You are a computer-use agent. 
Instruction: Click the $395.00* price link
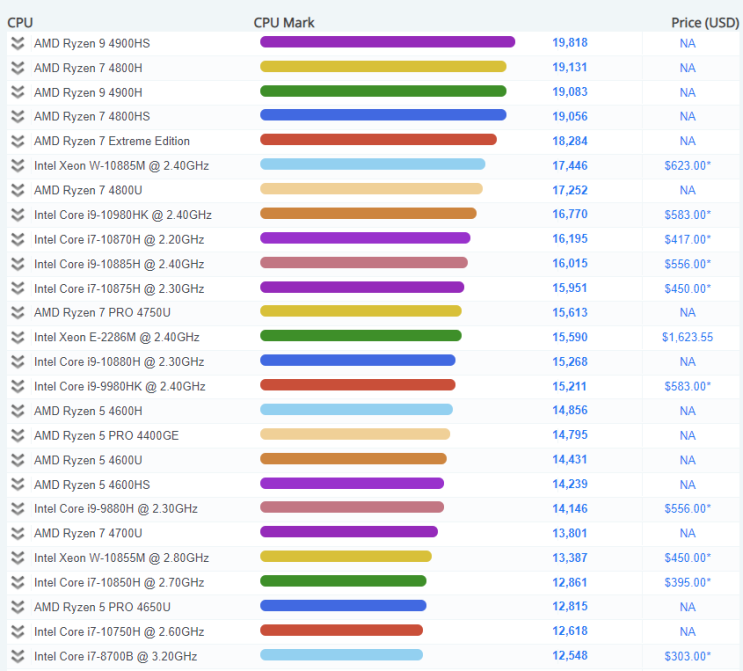point(688,582)
